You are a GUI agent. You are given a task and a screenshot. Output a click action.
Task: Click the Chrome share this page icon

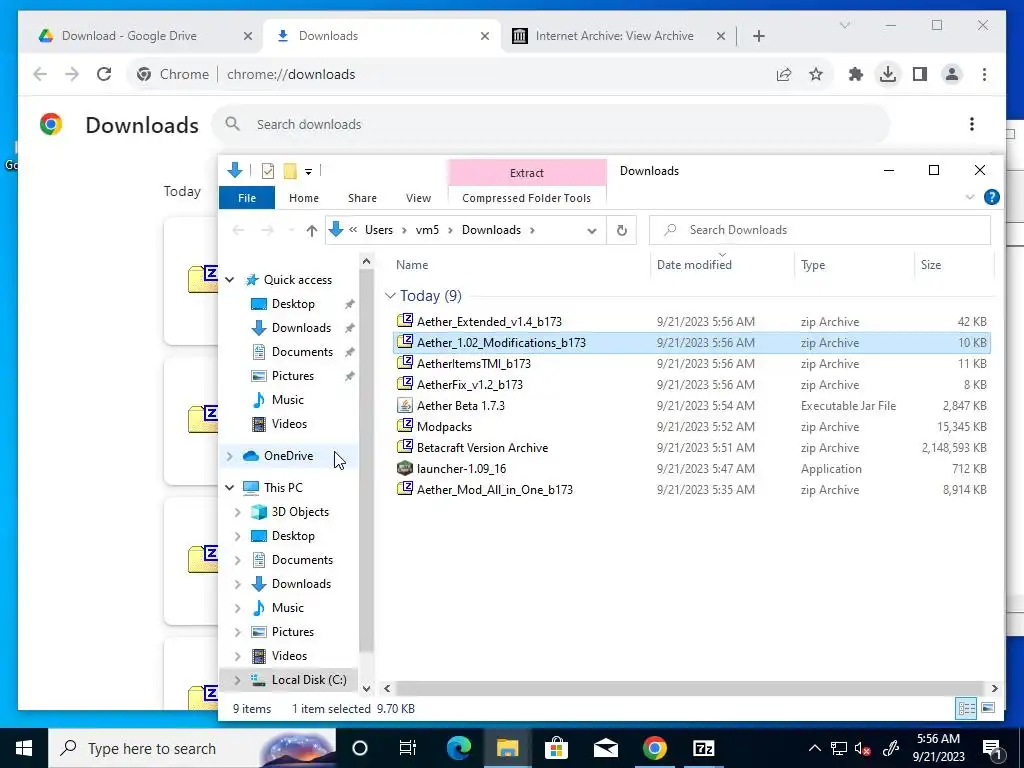(784, 74)
